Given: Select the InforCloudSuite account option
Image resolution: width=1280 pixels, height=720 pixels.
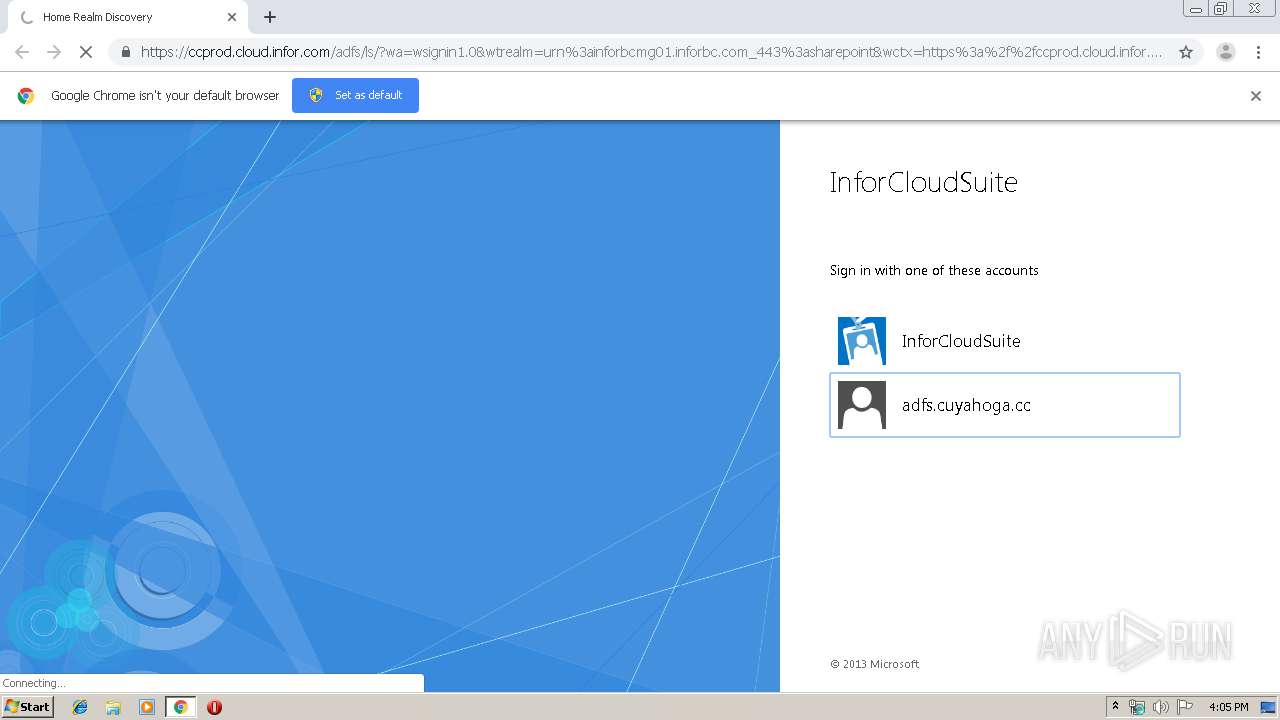Looking at the screenshot, I should click(x=1005, y=341).
